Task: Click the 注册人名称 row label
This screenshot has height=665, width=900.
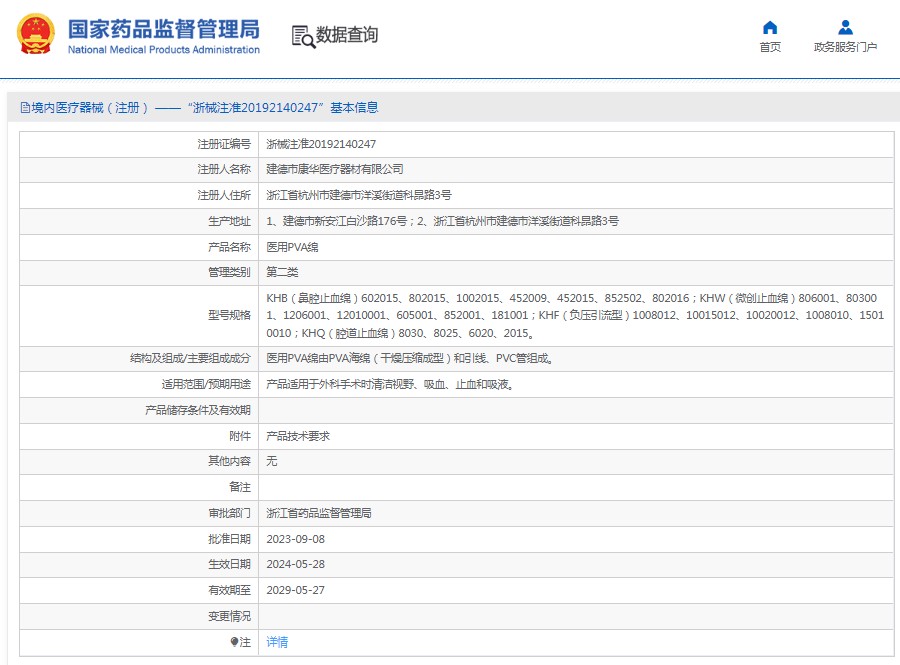Action: 224,169
